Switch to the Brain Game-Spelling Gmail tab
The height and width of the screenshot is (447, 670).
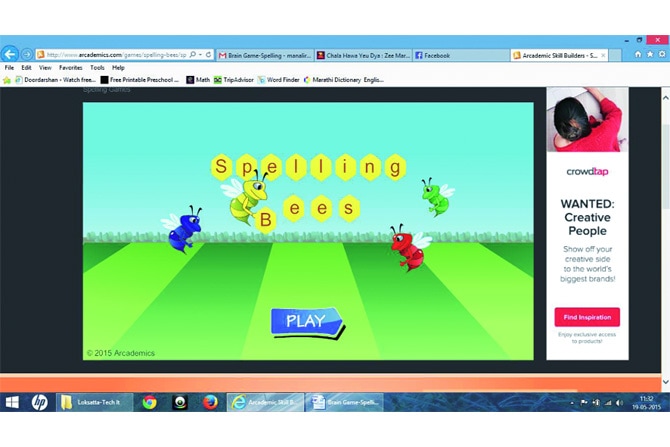tap(263, 55)
